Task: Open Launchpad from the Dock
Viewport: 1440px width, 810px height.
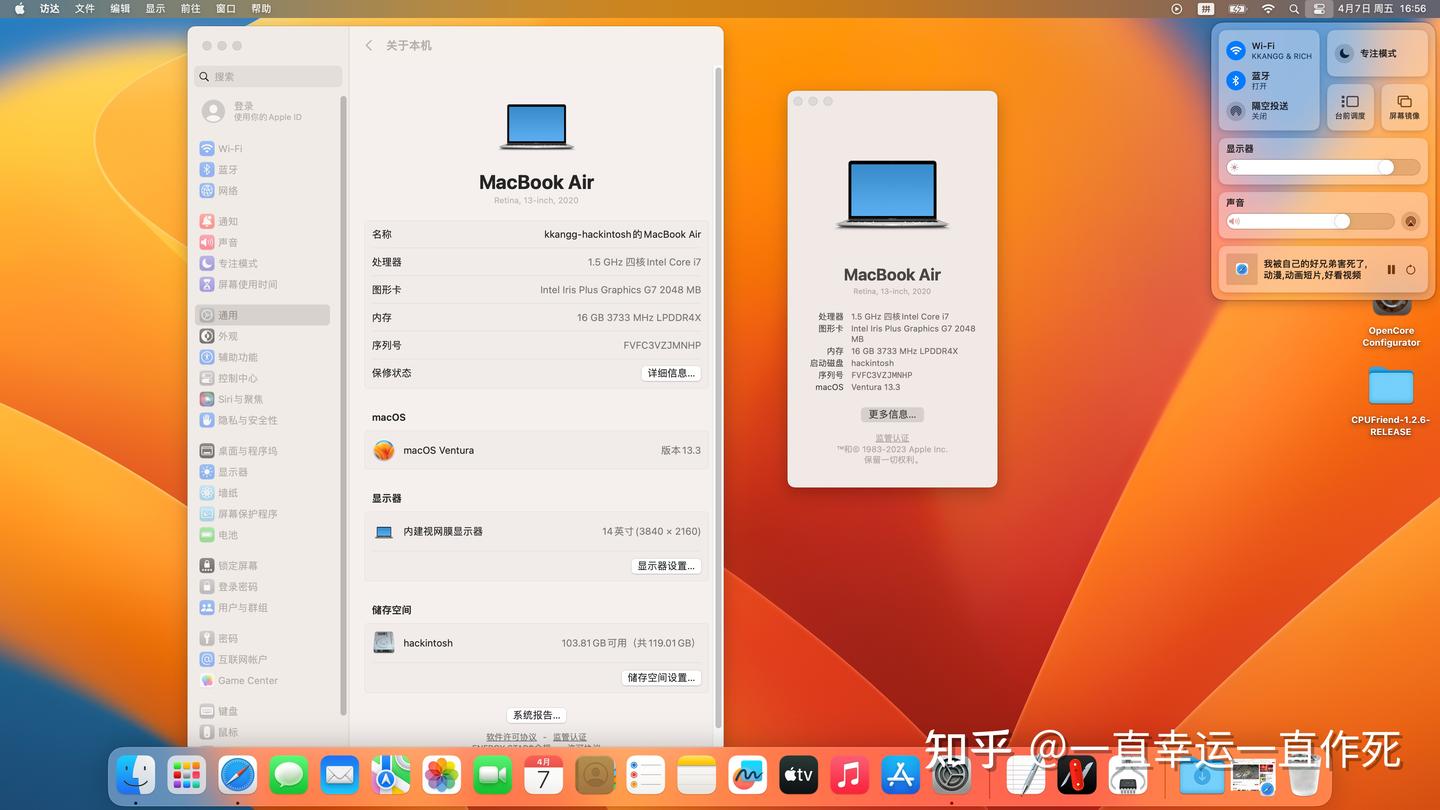Action: click(x=186, y=775)
